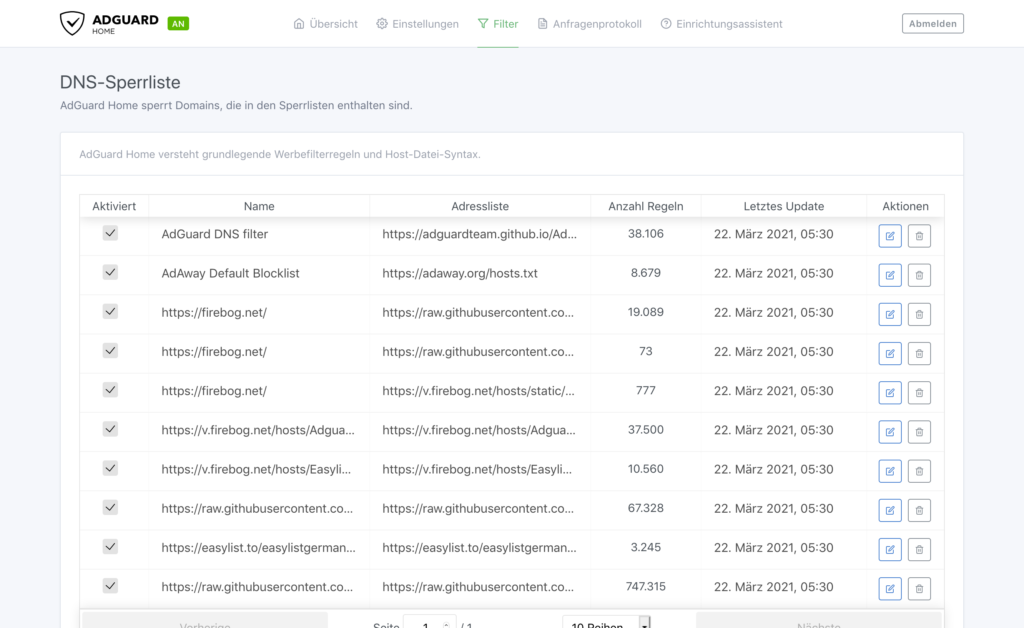
Task: Delete the filter with 37.500 rules
Action: [919, 432]
